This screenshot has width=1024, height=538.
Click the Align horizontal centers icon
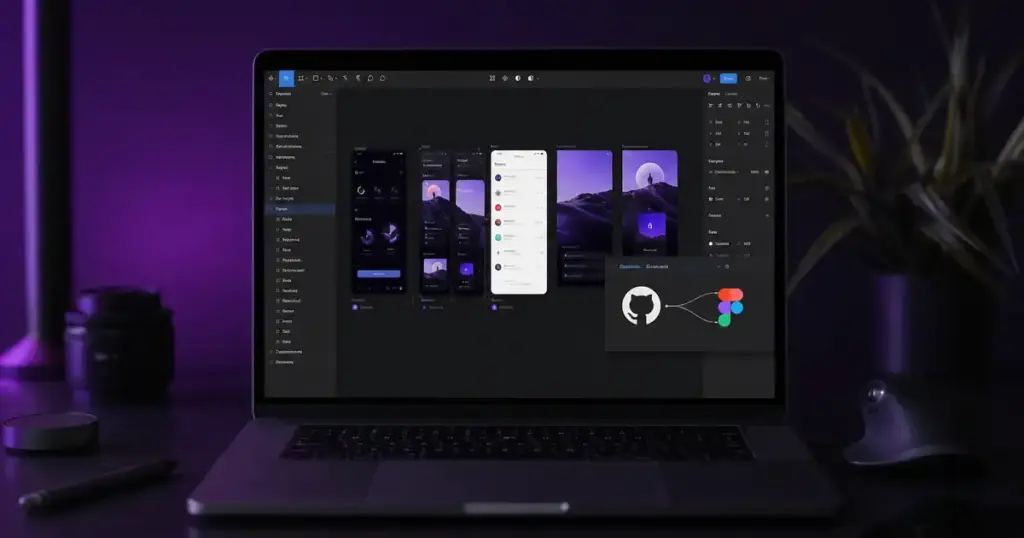click(720, 105)
